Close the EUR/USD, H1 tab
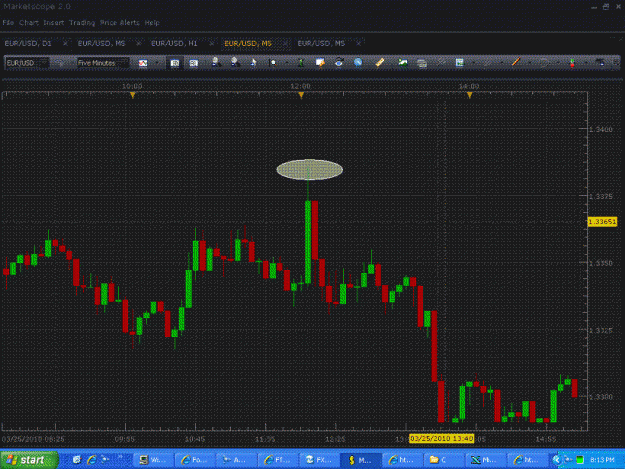This screenshot has height=469, width=625. [x=211, y=43]
